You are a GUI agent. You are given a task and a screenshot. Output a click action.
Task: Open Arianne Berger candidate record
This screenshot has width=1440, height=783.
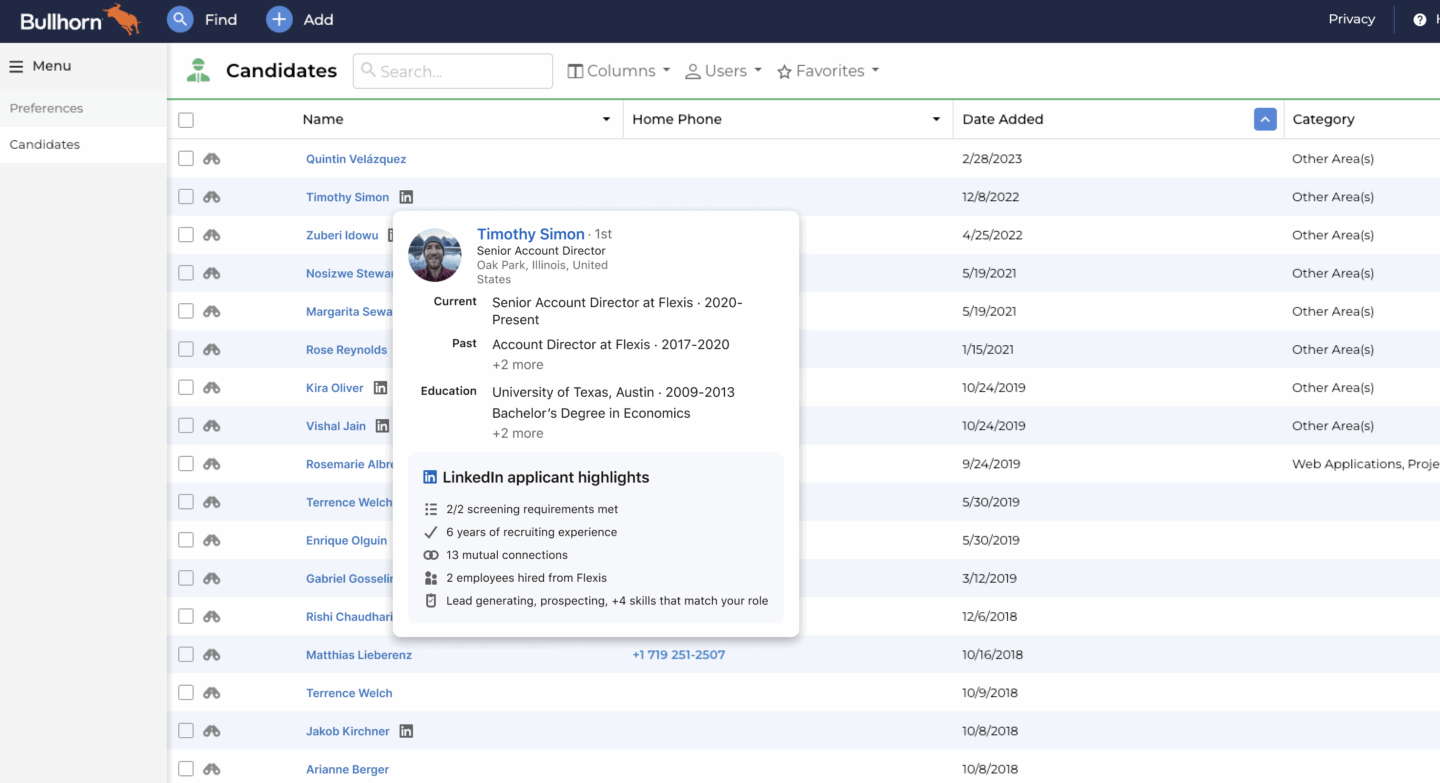click(347, 769)
